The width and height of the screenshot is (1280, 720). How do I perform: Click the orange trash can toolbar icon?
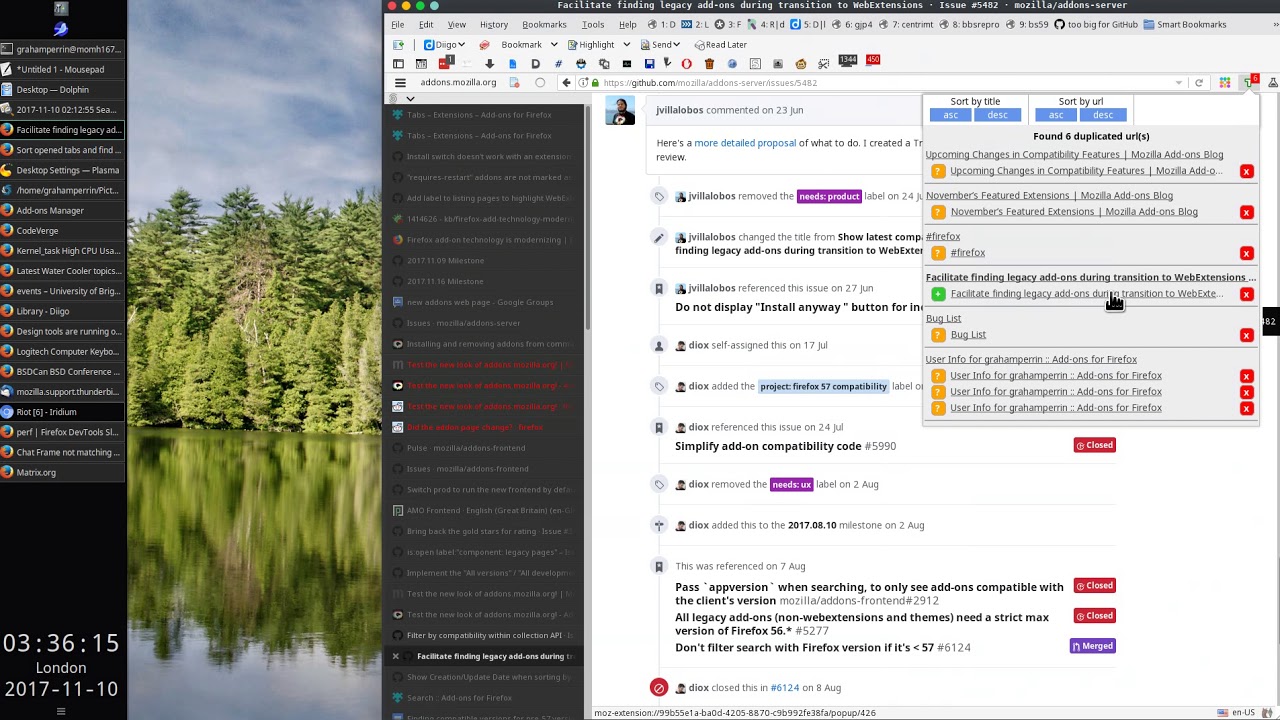click(709, 64)
